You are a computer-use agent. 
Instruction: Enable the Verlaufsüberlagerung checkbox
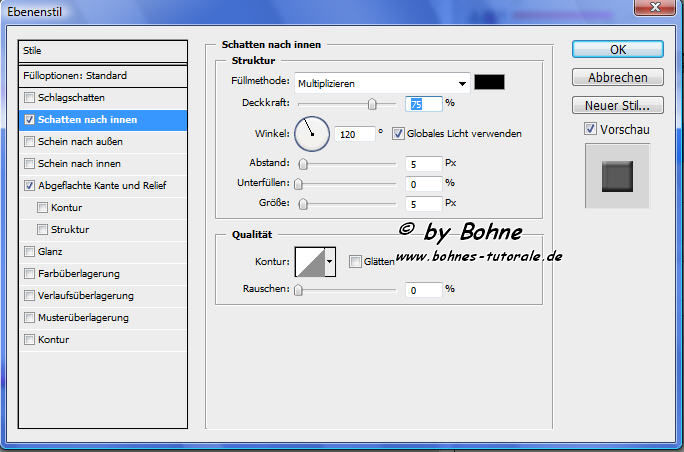(x=29, y=296)
